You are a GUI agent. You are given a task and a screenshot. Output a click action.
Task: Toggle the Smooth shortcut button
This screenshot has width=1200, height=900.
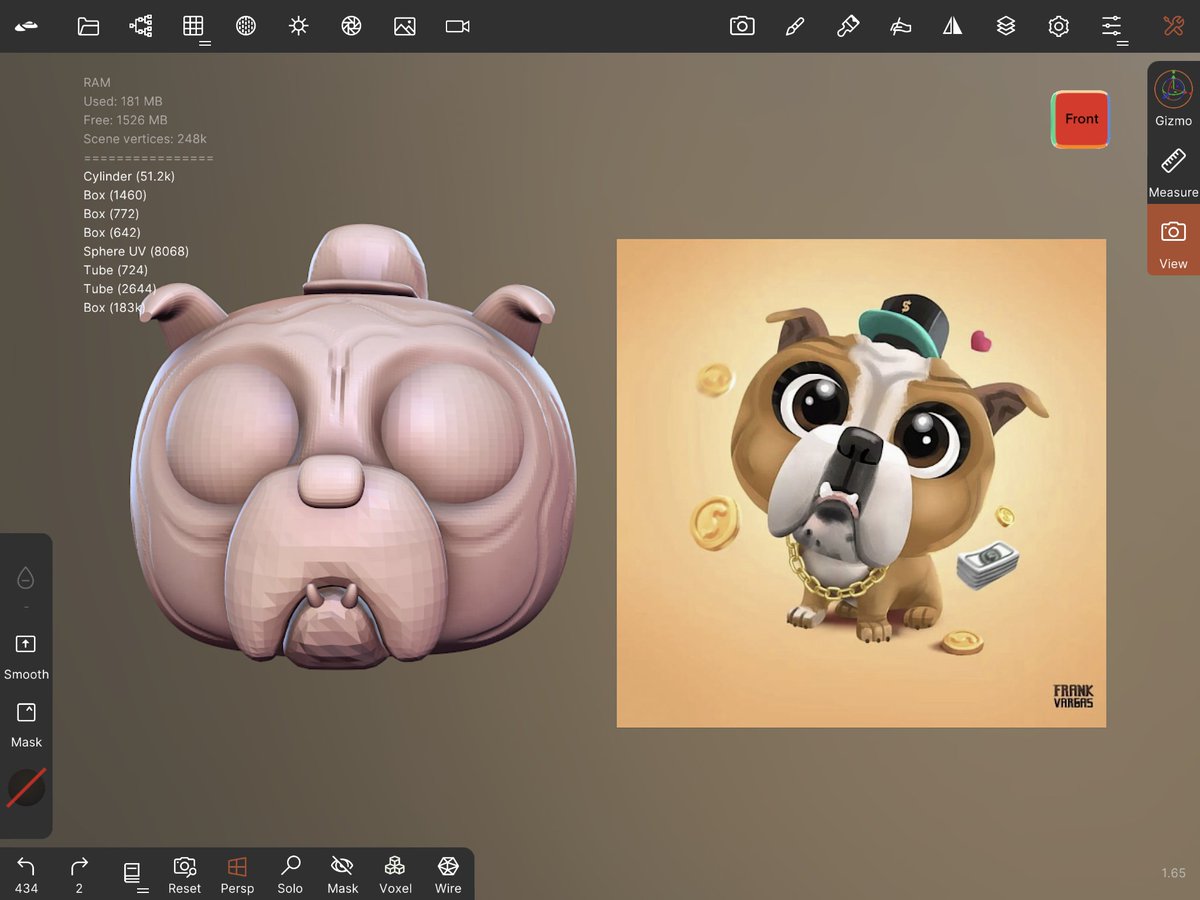(26, 656)
